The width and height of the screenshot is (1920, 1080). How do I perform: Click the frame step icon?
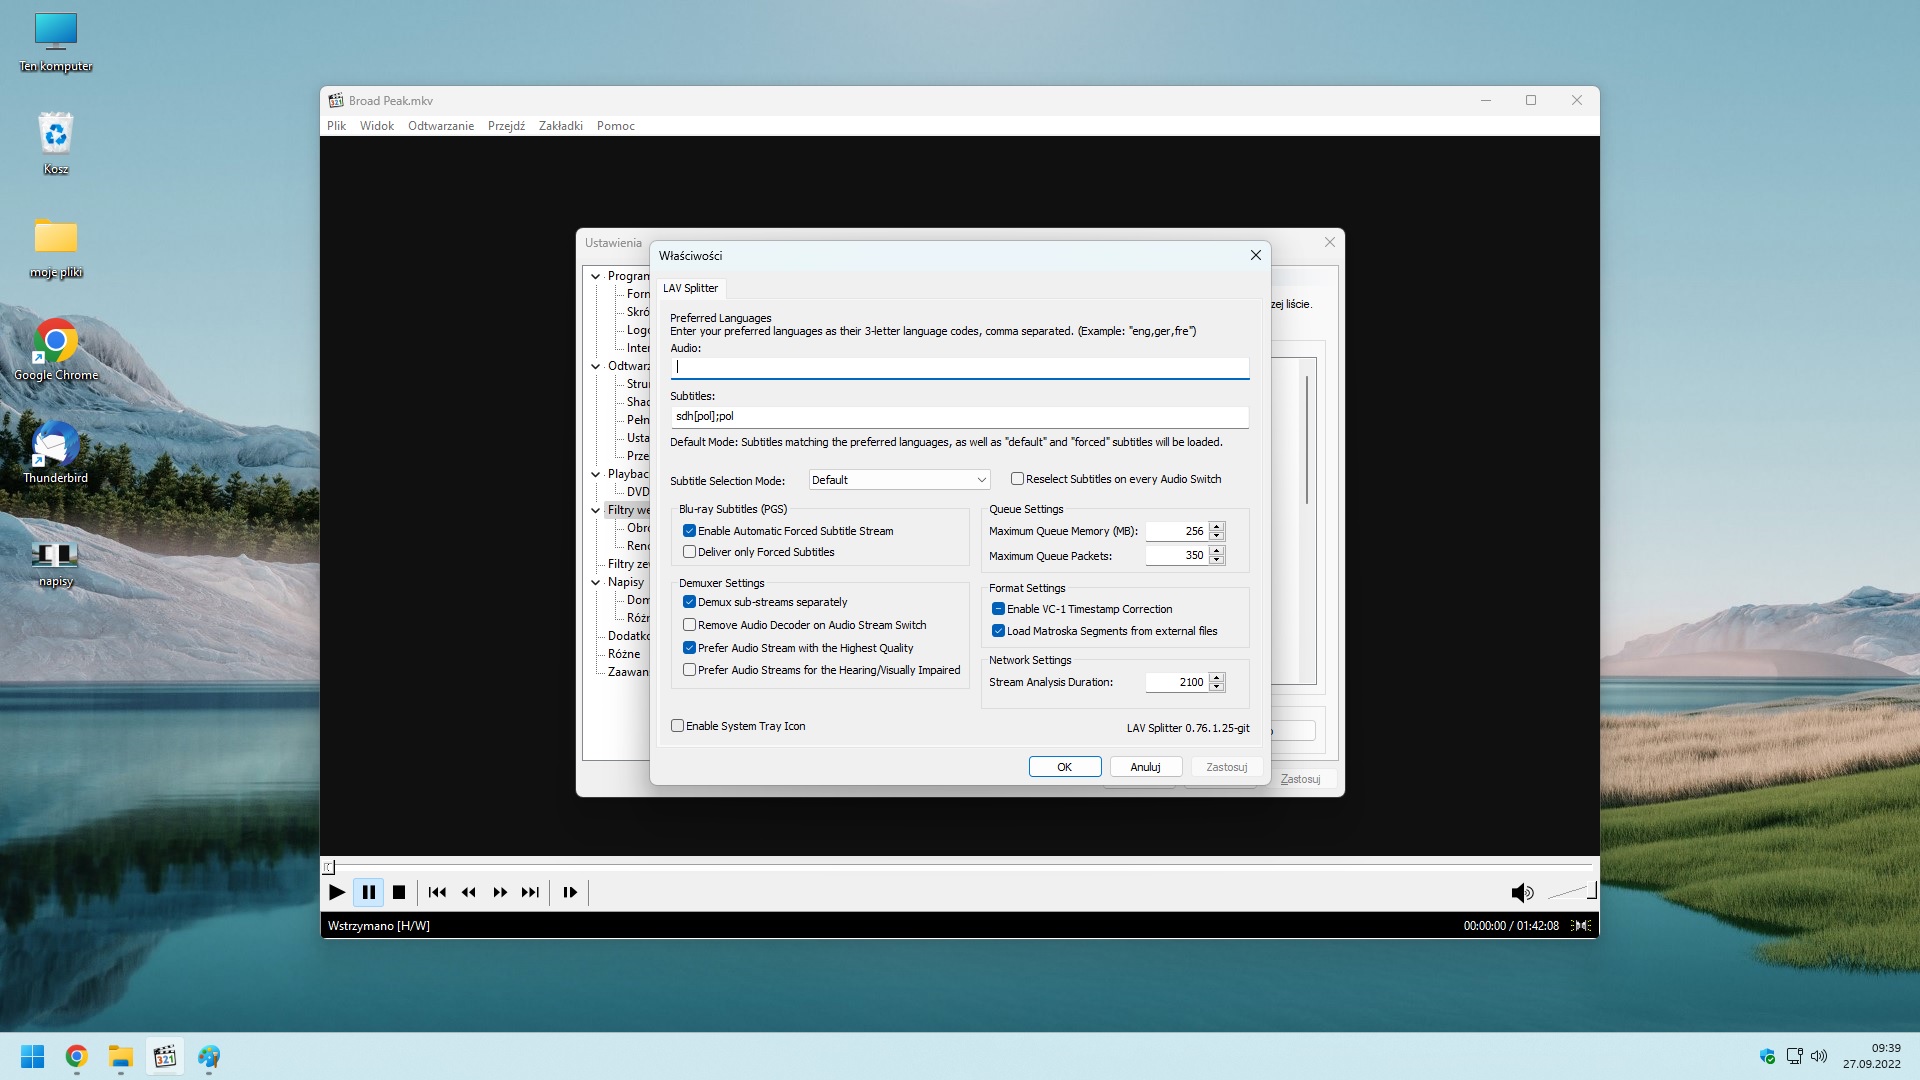pos(568,892)
